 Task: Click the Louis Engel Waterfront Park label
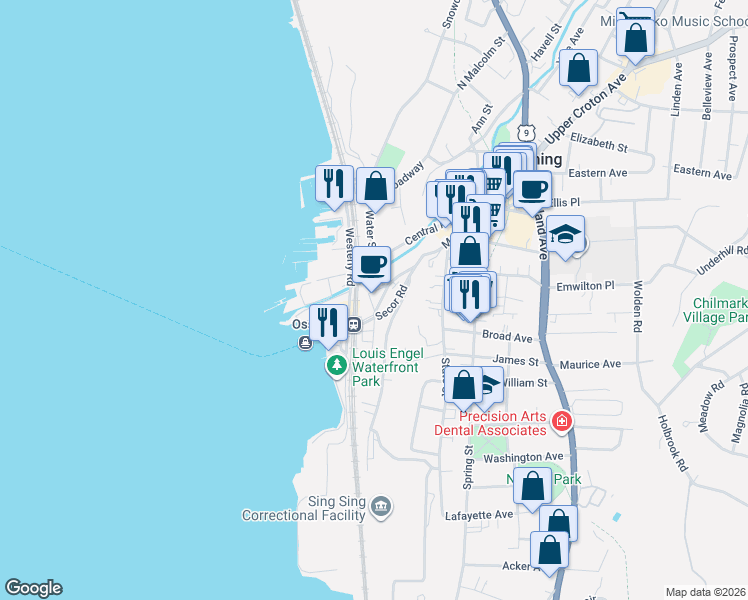click(387, 367)
